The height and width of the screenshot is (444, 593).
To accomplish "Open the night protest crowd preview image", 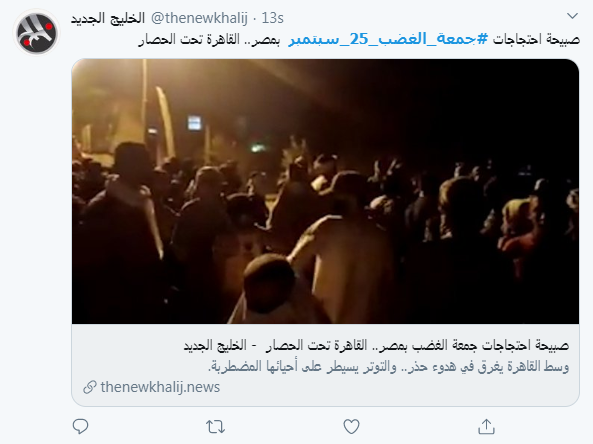I will pos(325,191).
